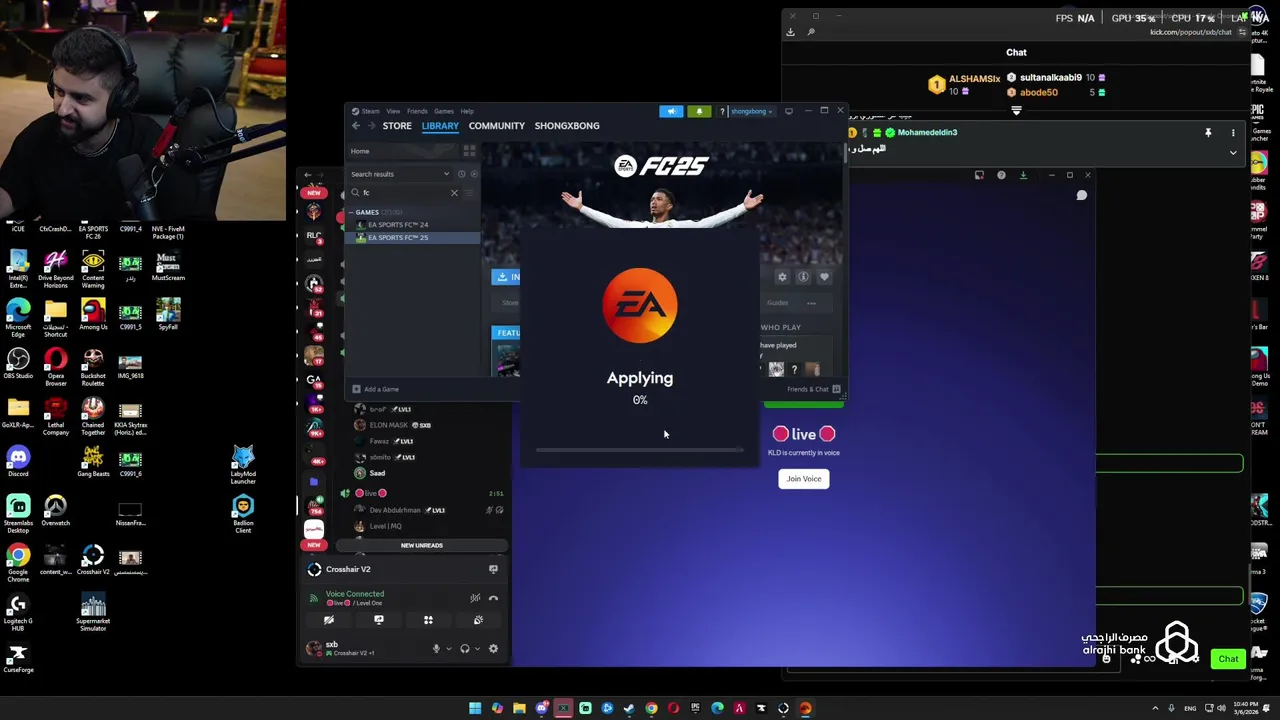Click the blue Install button in Steam
The image size is (1280, 720).
click(506, 277)
